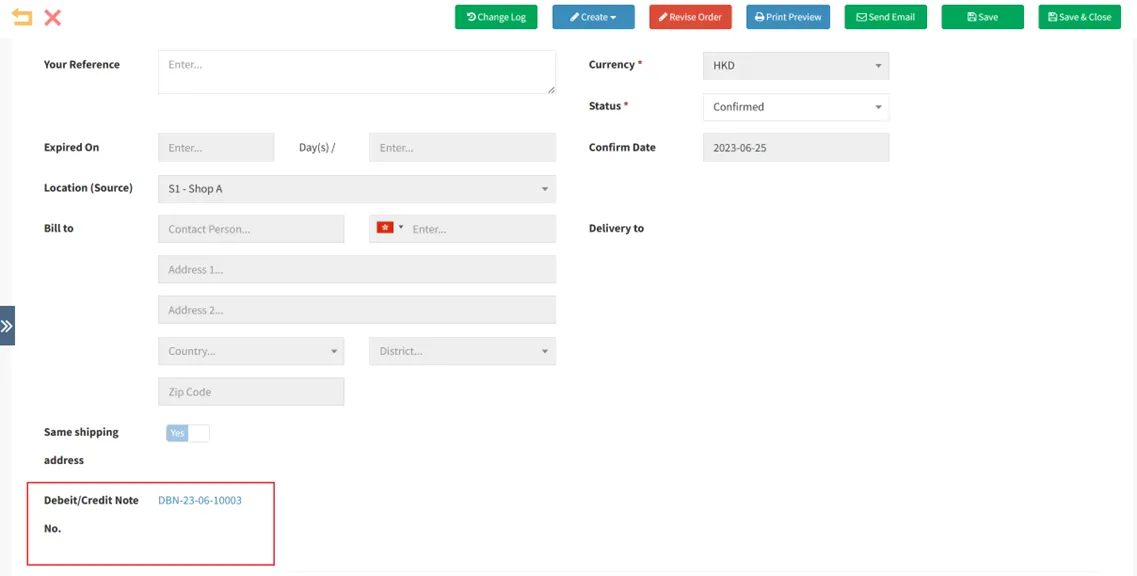Screen dimensions: 1137x576
Task: Open the Country dropdown
Action: [251, 351]
